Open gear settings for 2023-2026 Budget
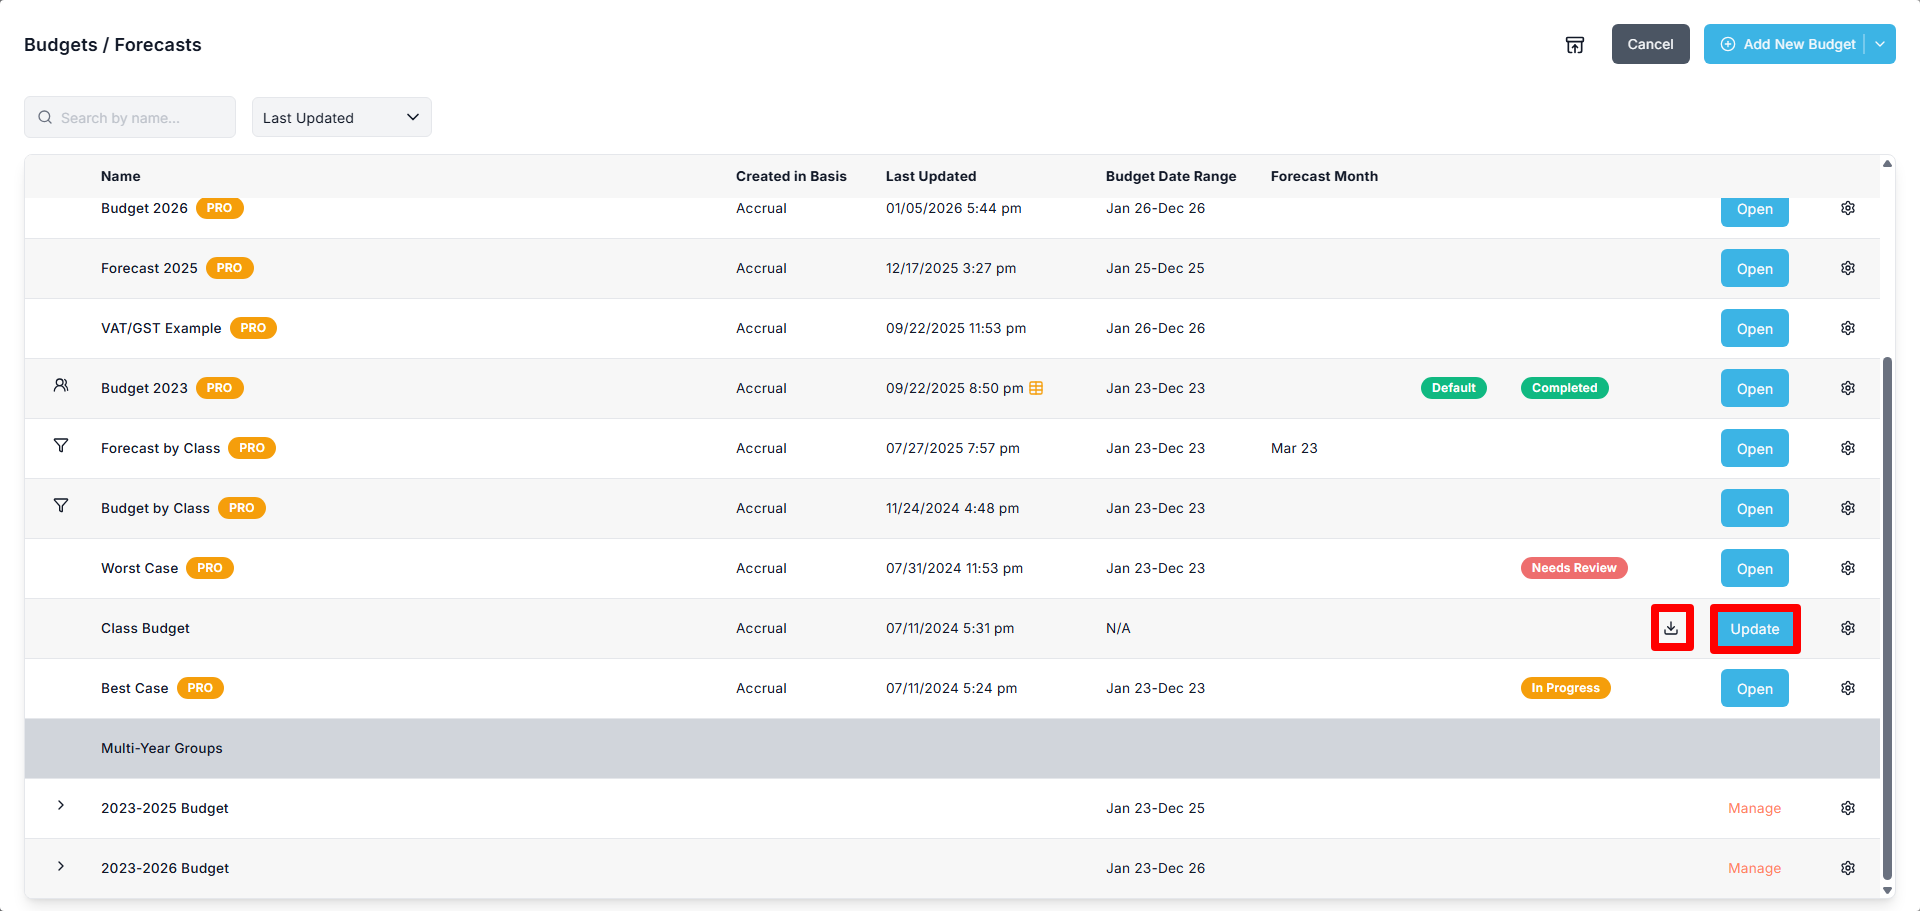The width and height of the screenshot is (1920, 911). [x=1848, y=868]
